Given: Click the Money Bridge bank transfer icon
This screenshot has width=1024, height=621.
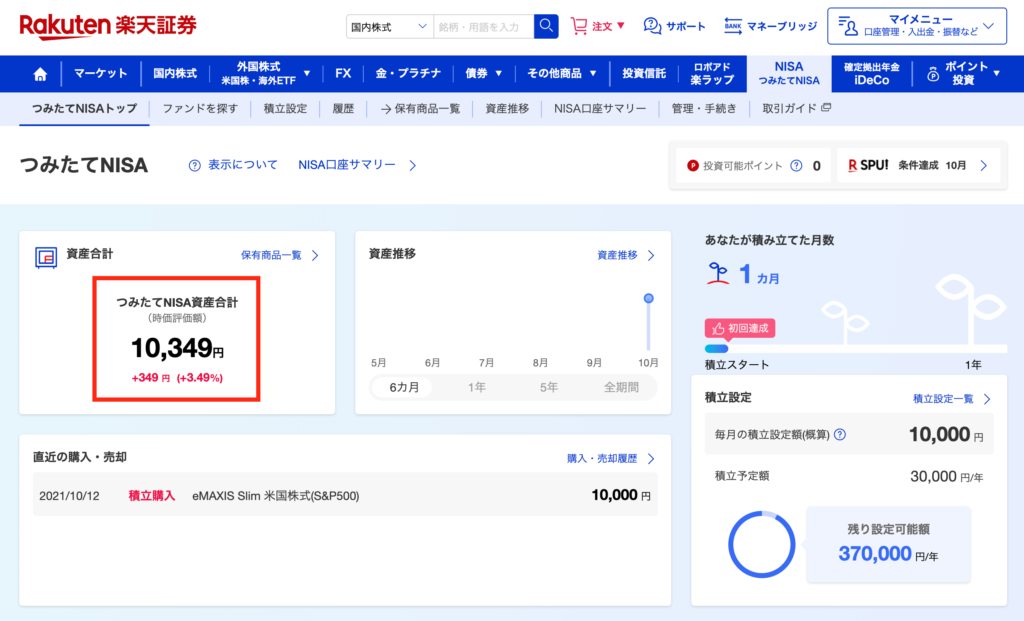Looking at the screenshot, I should [733, 26].
